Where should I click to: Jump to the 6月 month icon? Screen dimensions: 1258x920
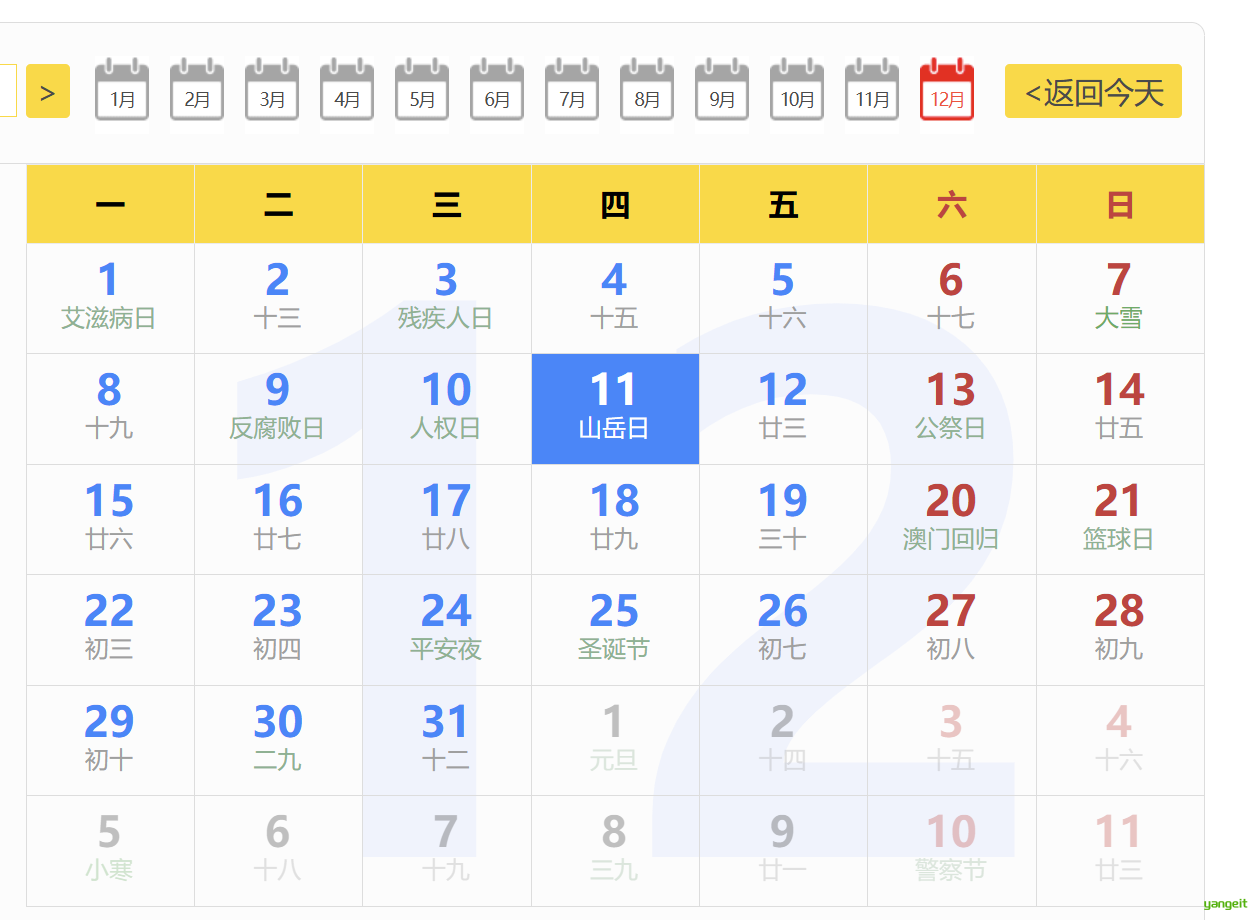tap(497, 92)
